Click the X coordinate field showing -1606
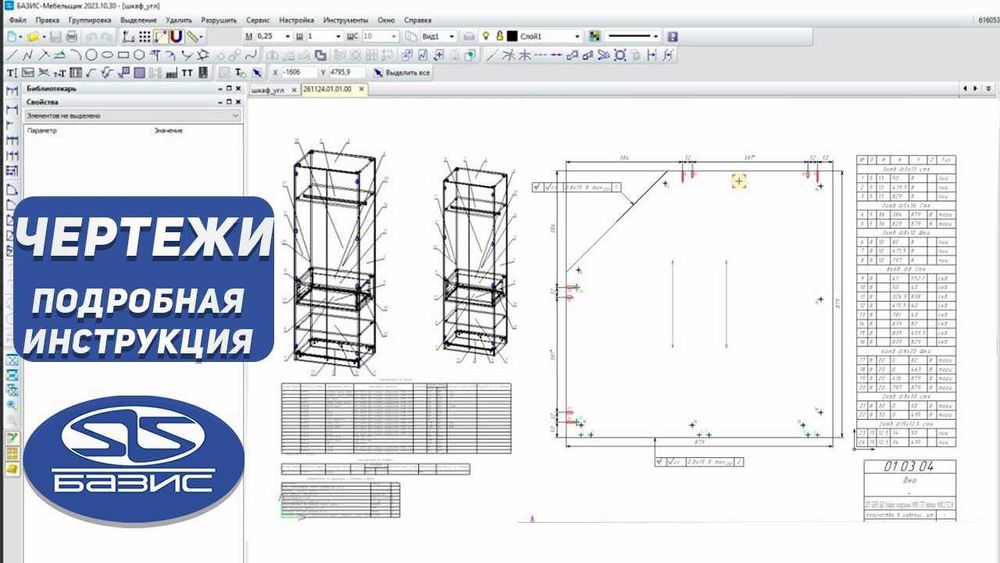Image resolution: width=1000 pixels, height=563 pixels. point(298,73)
